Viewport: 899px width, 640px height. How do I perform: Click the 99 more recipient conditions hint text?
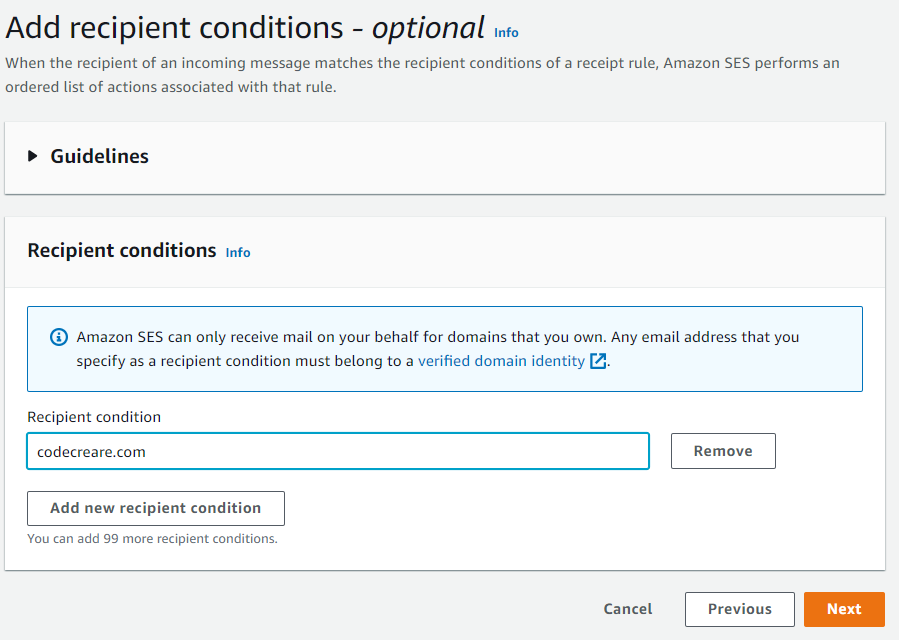(152, 539)
